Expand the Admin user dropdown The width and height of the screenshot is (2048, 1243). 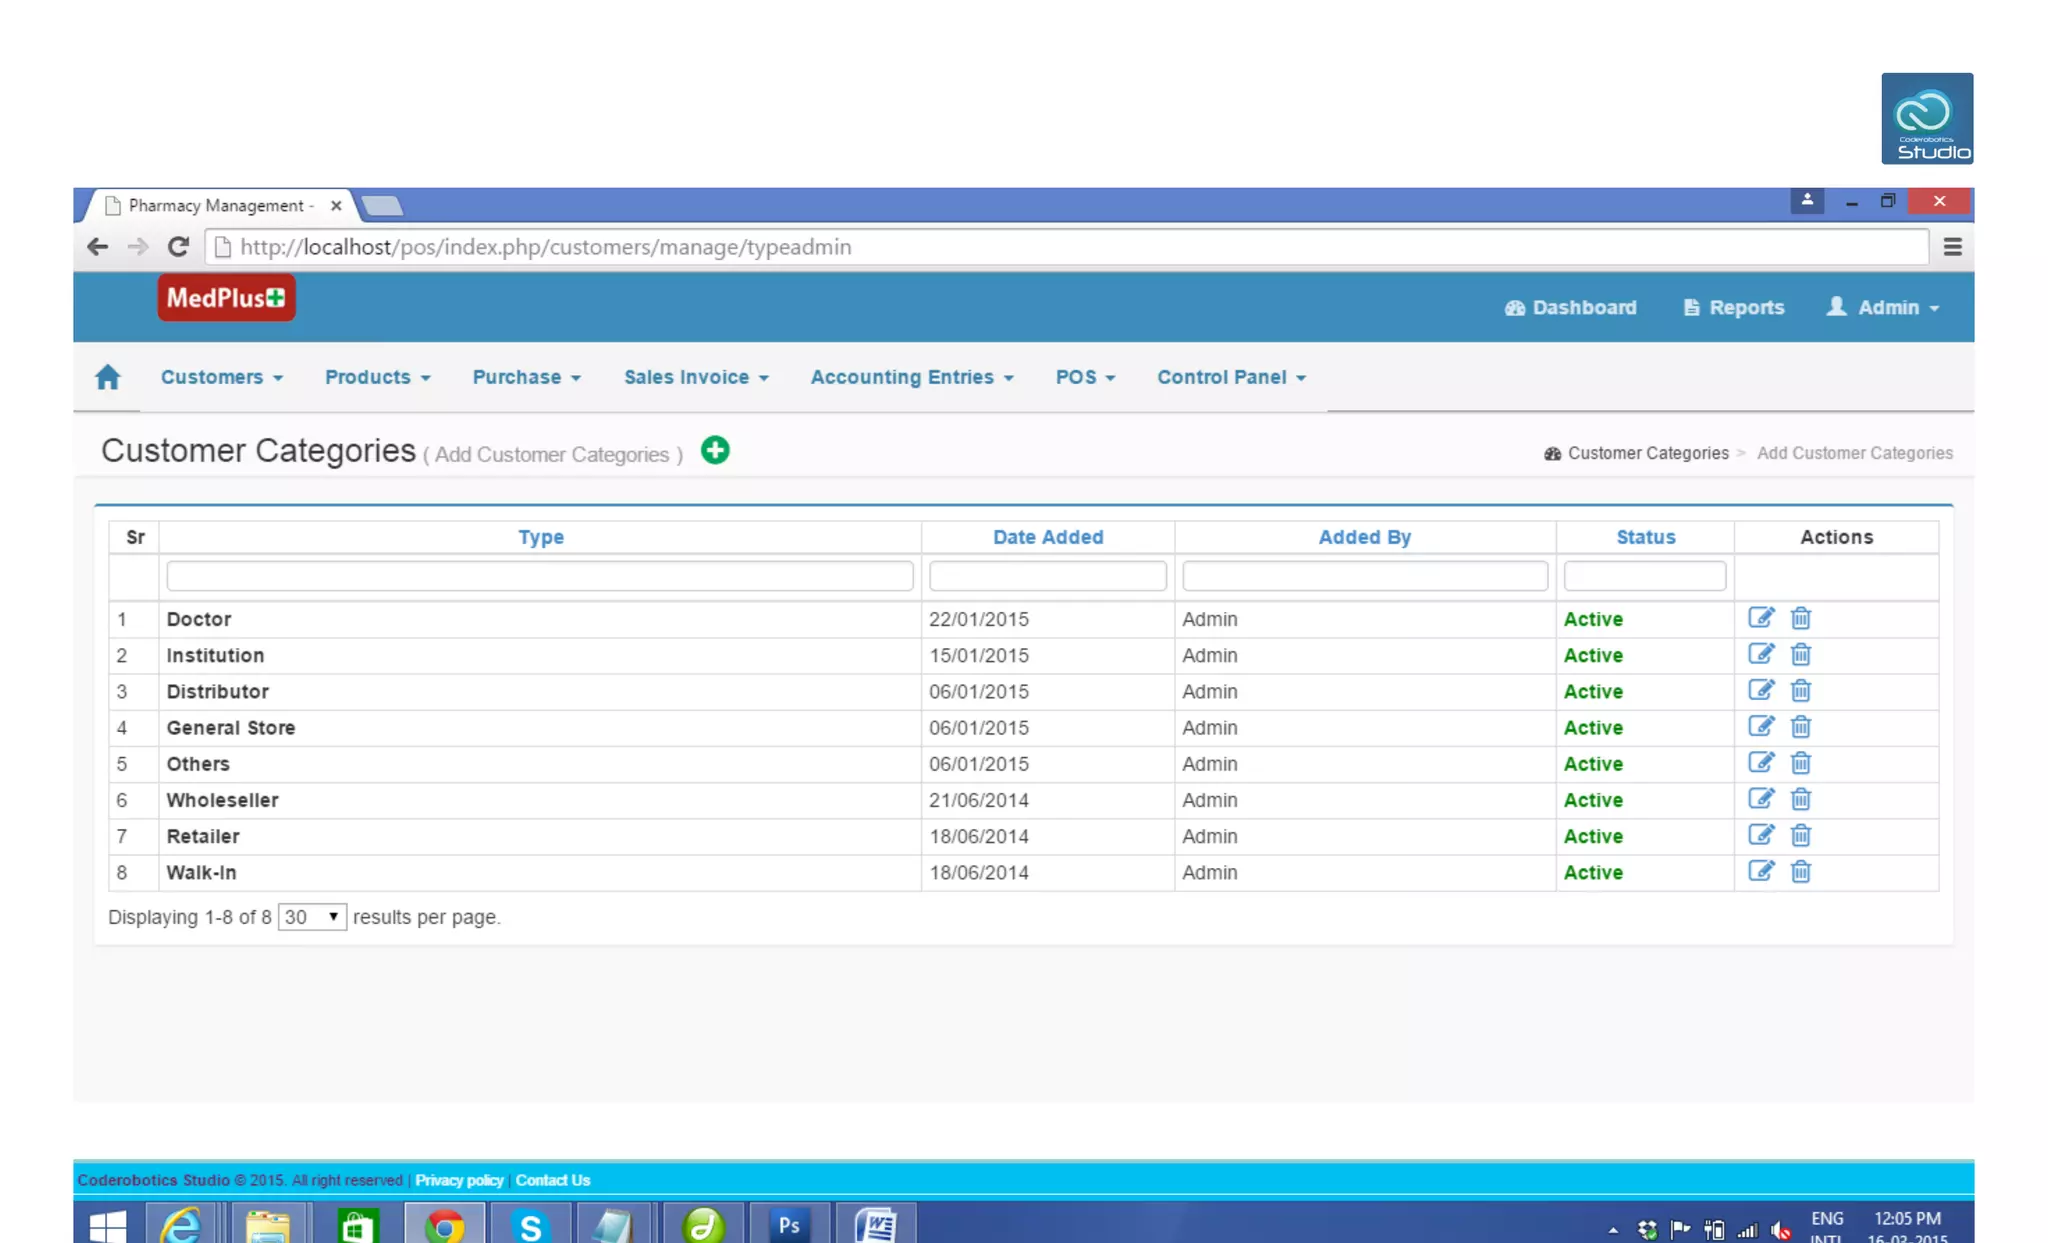[1884, 308]
